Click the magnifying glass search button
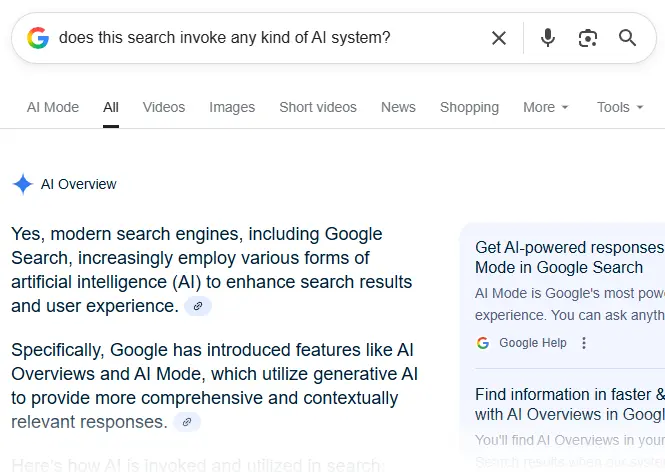Image resolution: width=665 pixels, height=472 pixels. tap(628, 38)
